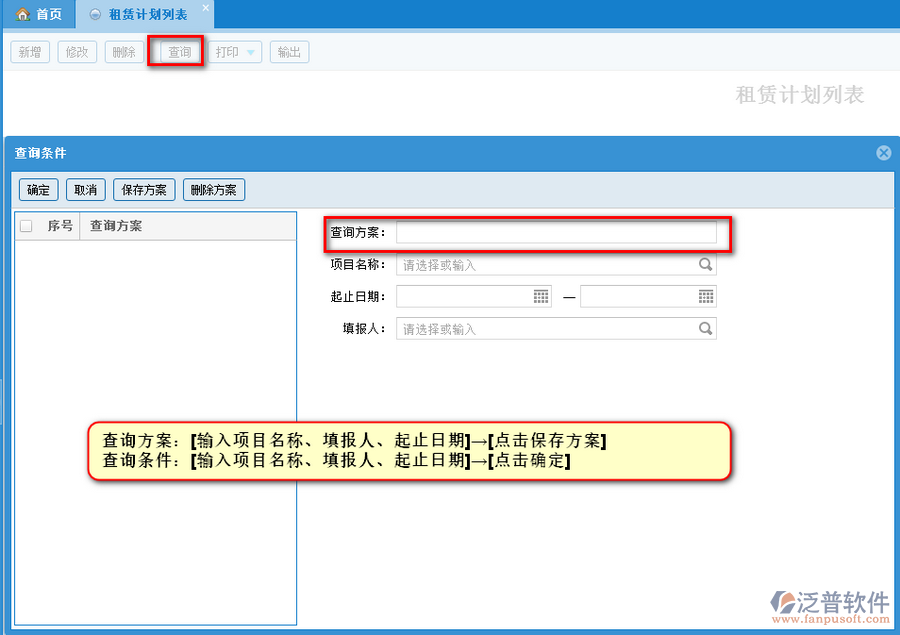The height and width of the screenshot is (635, 900).
Task: Close the 租赁计划列表 tab
Action: coord(205,7)
